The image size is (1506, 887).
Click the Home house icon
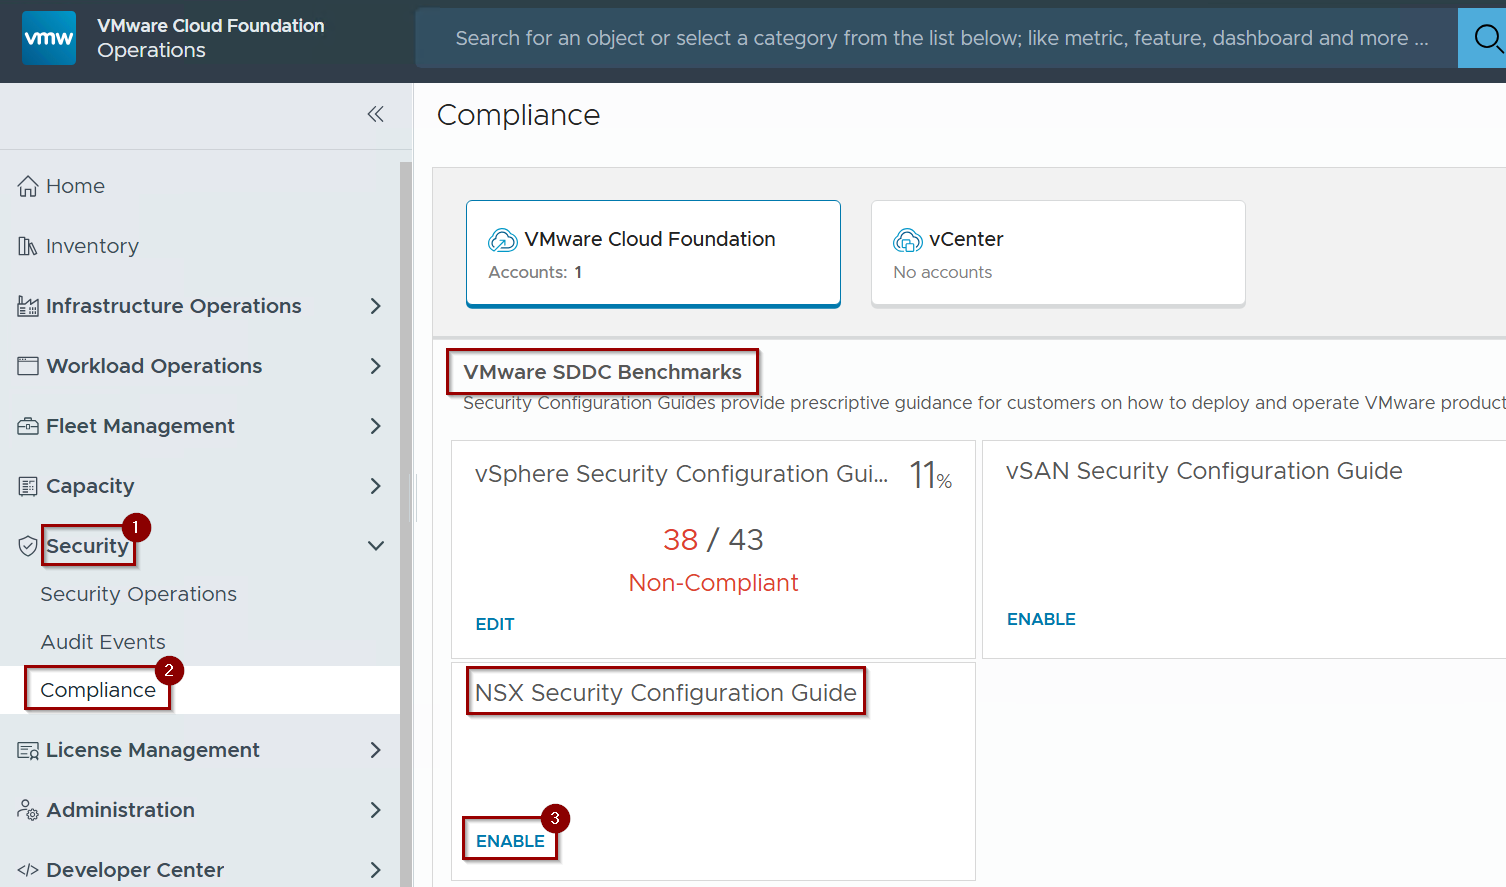tap(28, 186)
